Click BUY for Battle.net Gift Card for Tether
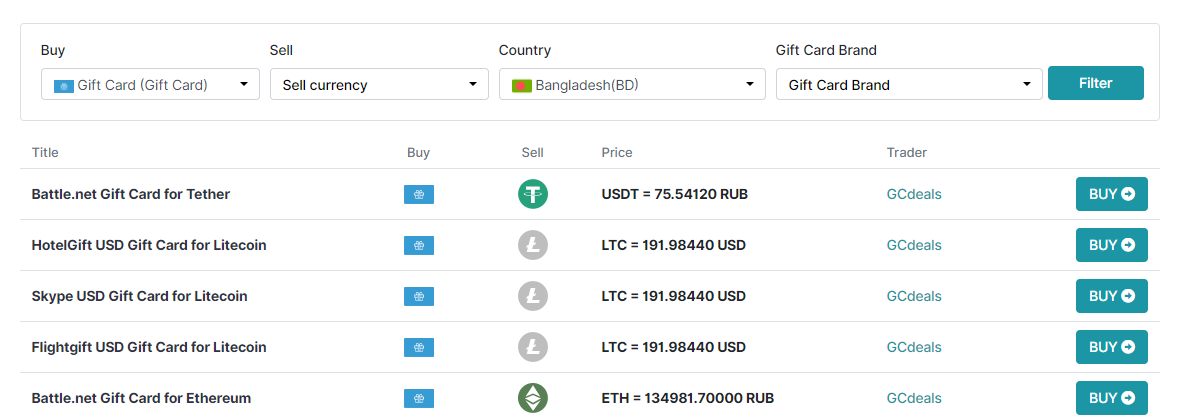 pyautogui.click(x=1112, y=194)
